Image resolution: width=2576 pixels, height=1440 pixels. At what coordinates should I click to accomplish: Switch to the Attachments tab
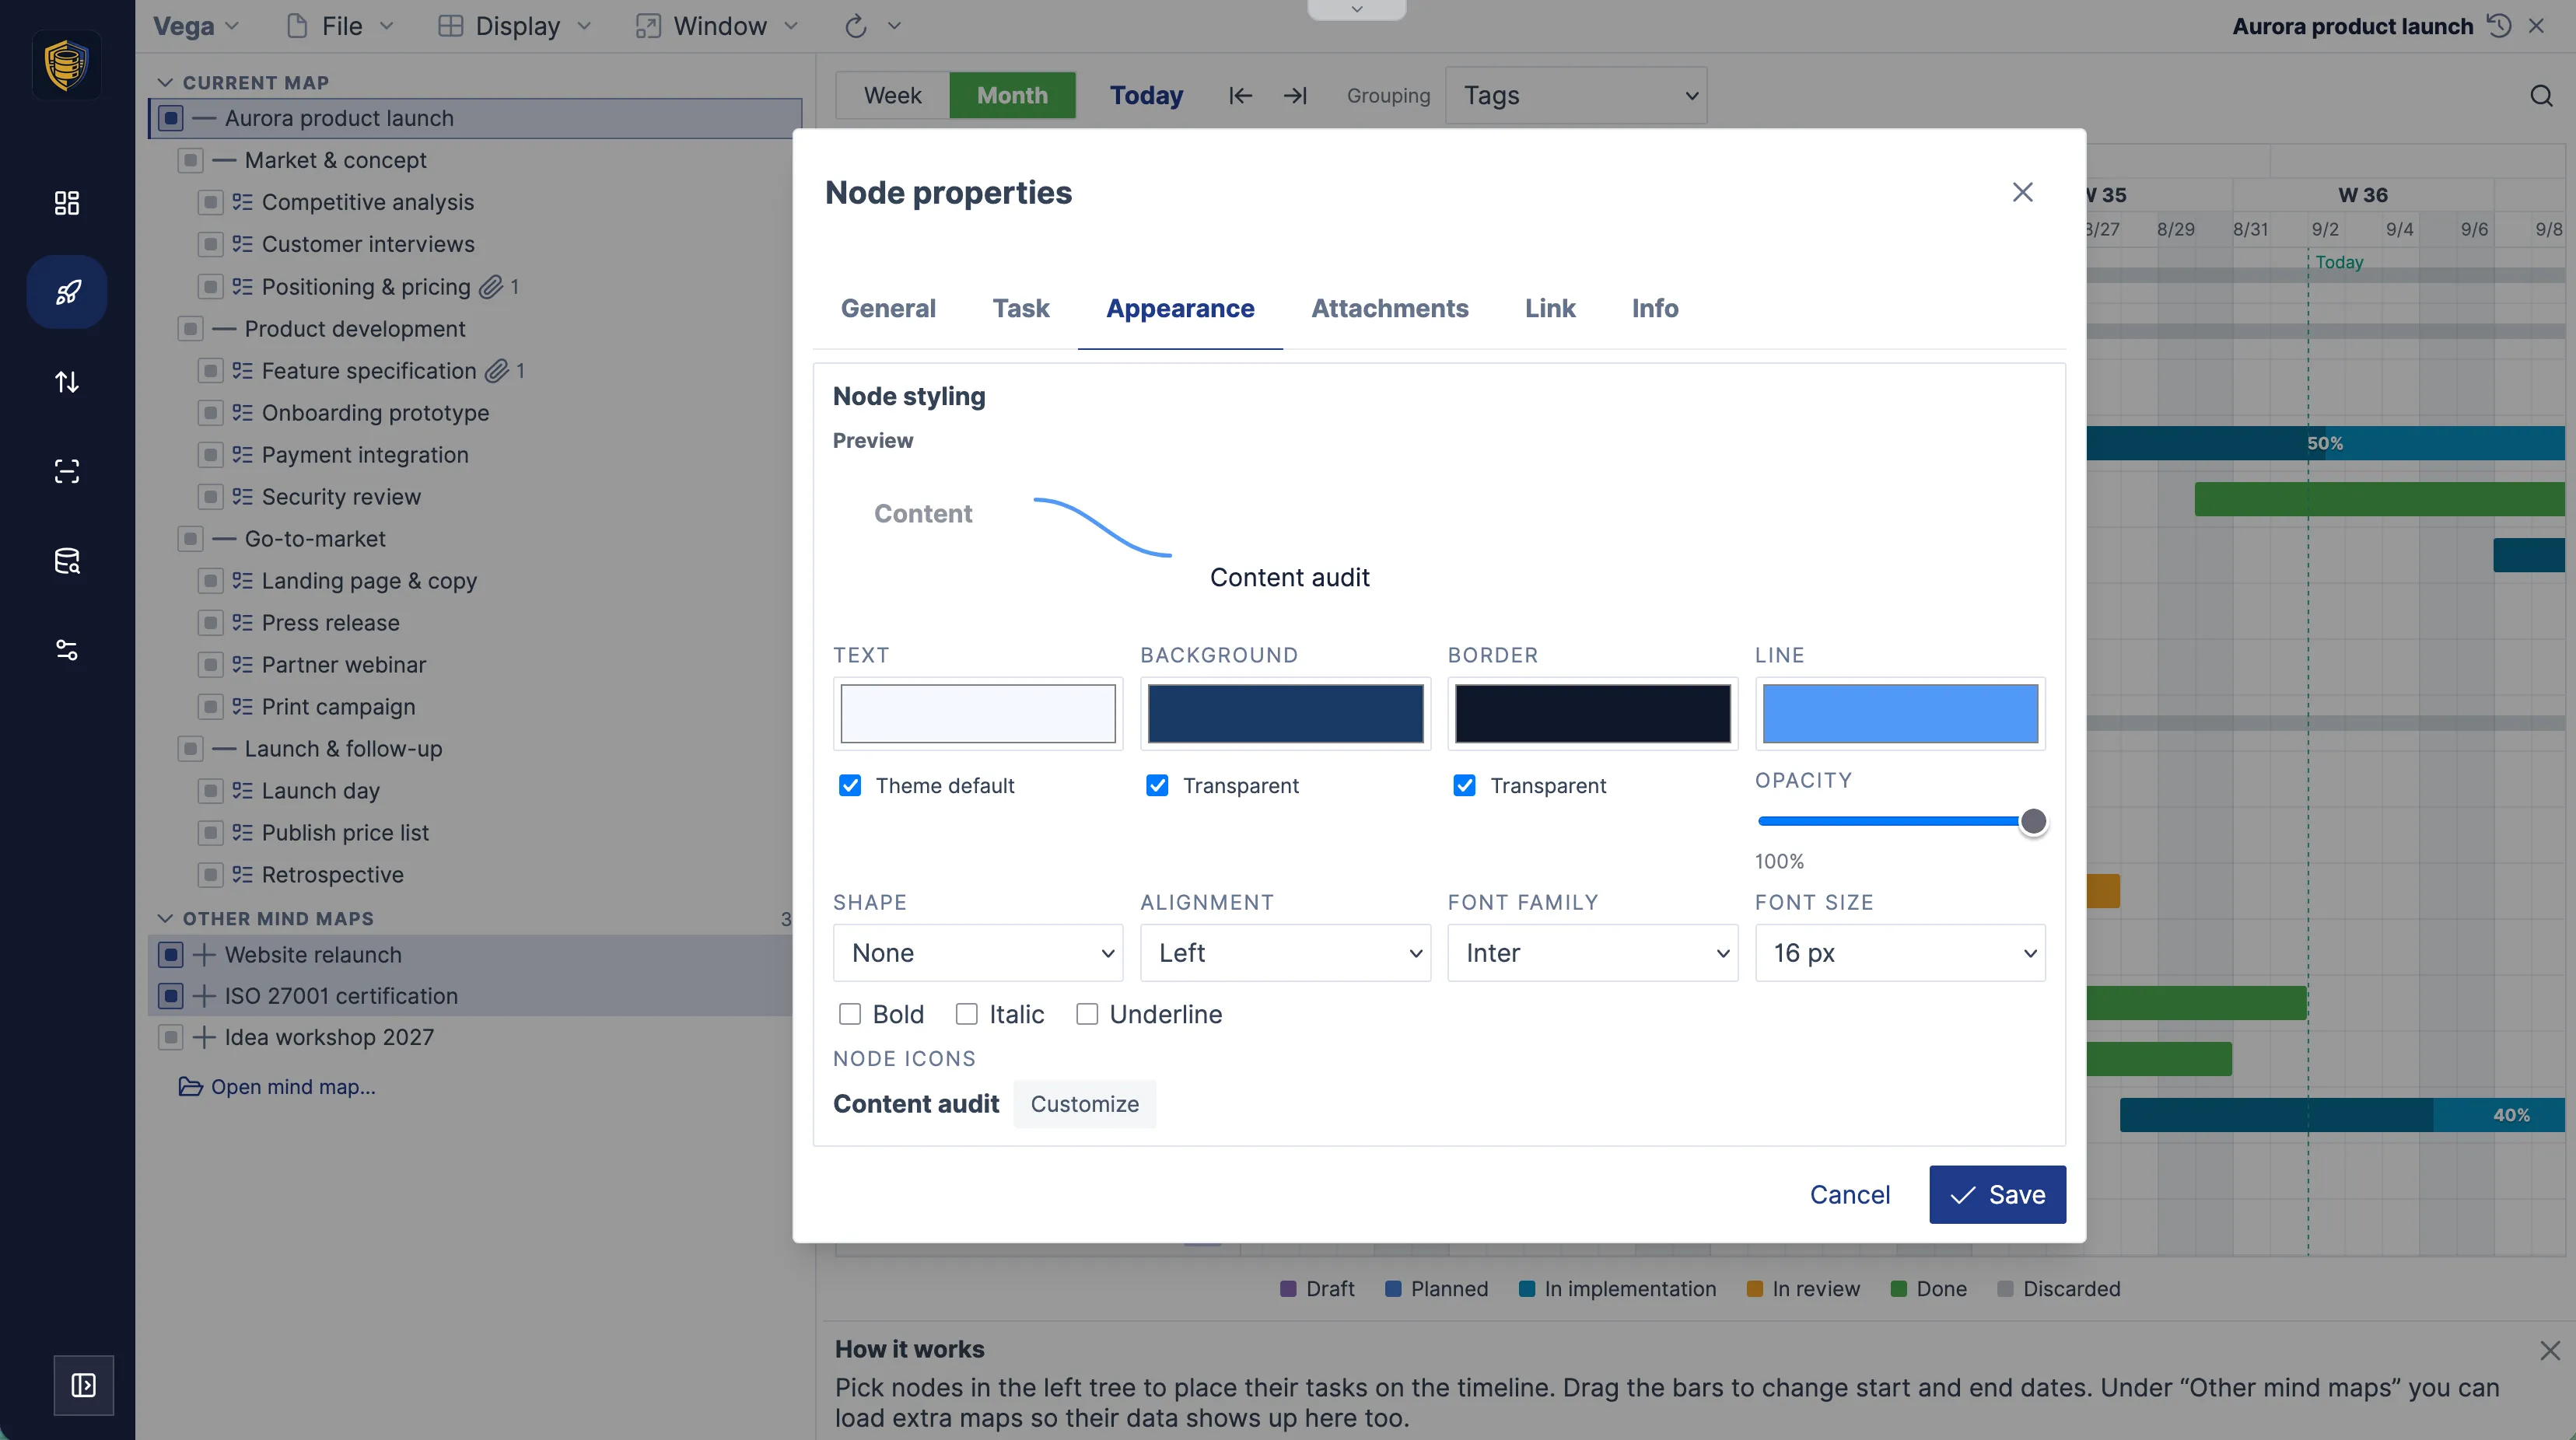1389,309
